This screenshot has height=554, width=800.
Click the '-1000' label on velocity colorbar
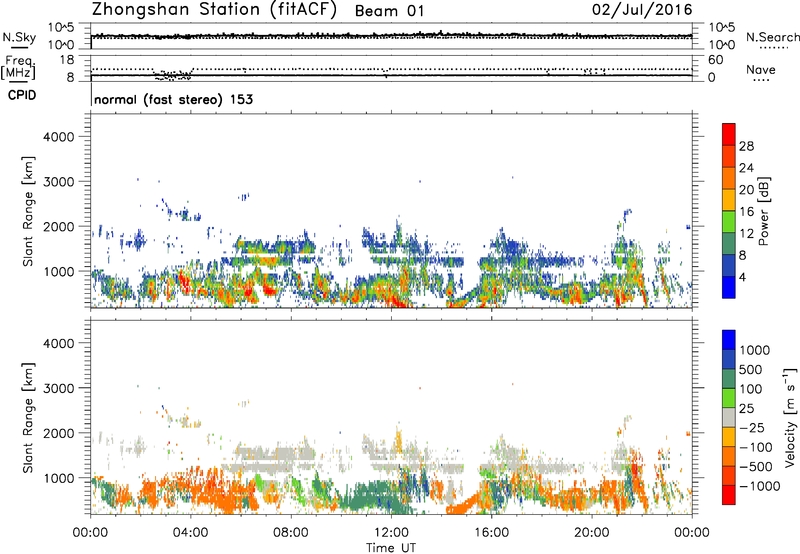click(760, 486)
